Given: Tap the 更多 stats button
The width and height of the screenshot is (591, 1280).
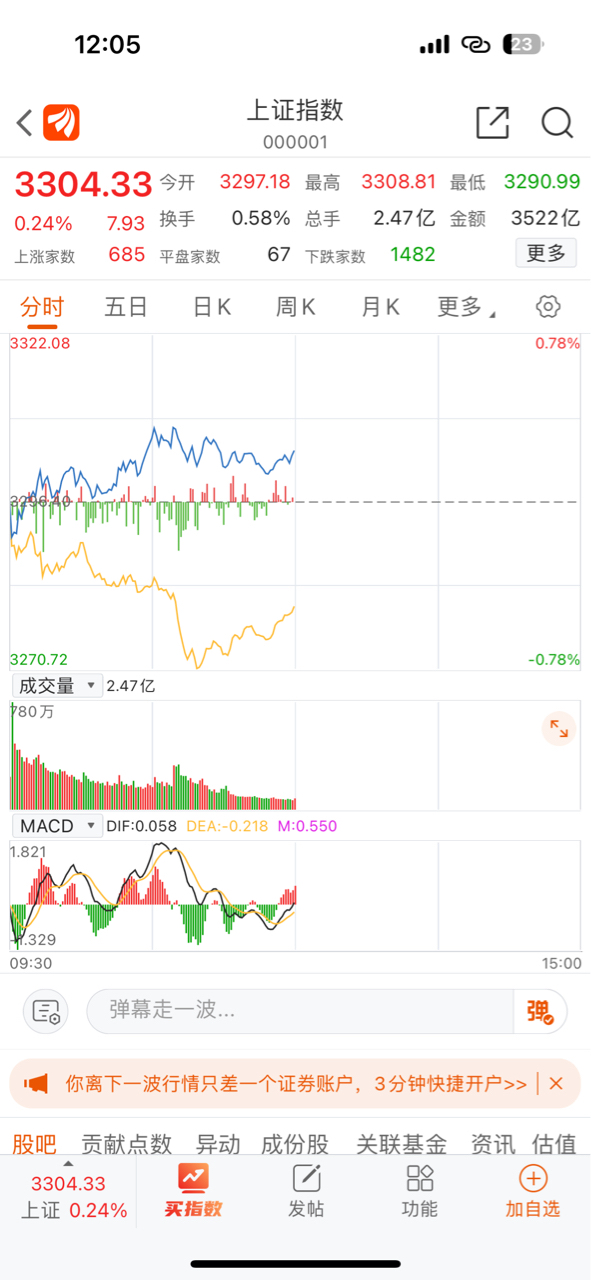Looking at the screenshot, I should 546,253.
